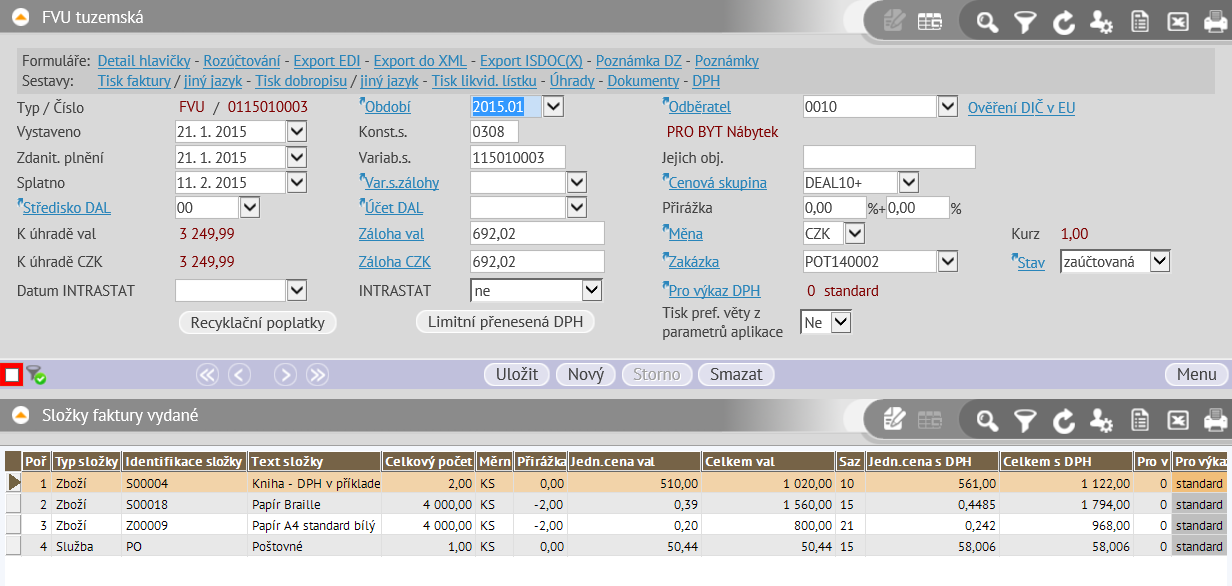Click the Z00009 identifikace cell
Viewport: 1232px width, 586px height.
[185, 525]
